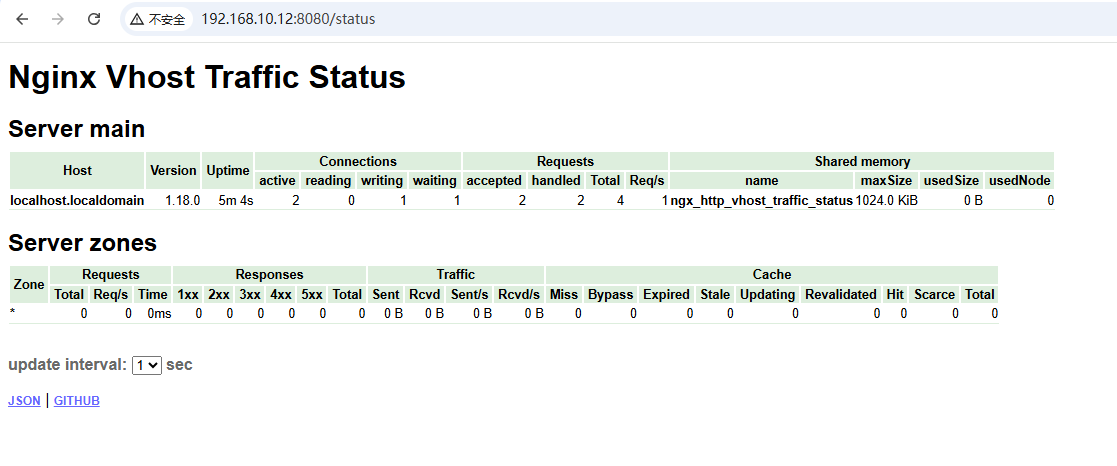Click the uptime value '5m 4s'
The height and width of the screenshot is (466, 1117).
[237, 201]
